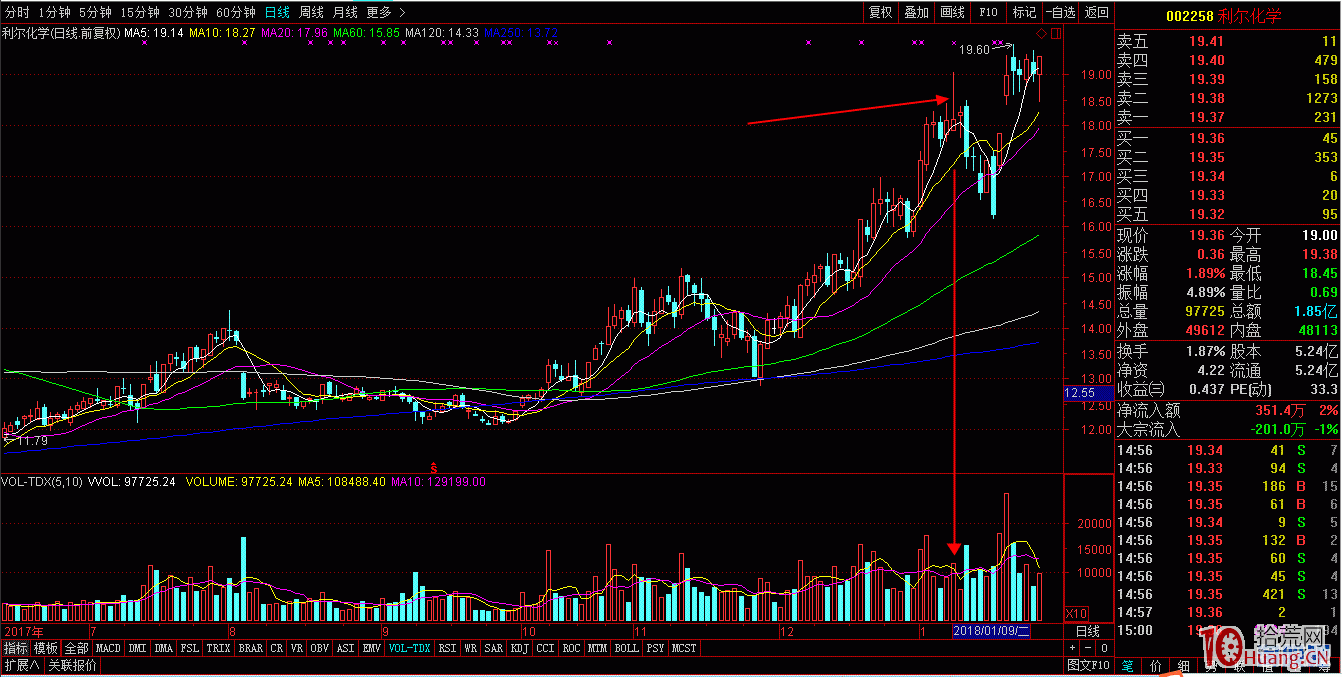The height and width of the screenshot is (677, 1342).
Task: Switch indicator to MCST
Action: pyautogui.click(x=684, y=648)
